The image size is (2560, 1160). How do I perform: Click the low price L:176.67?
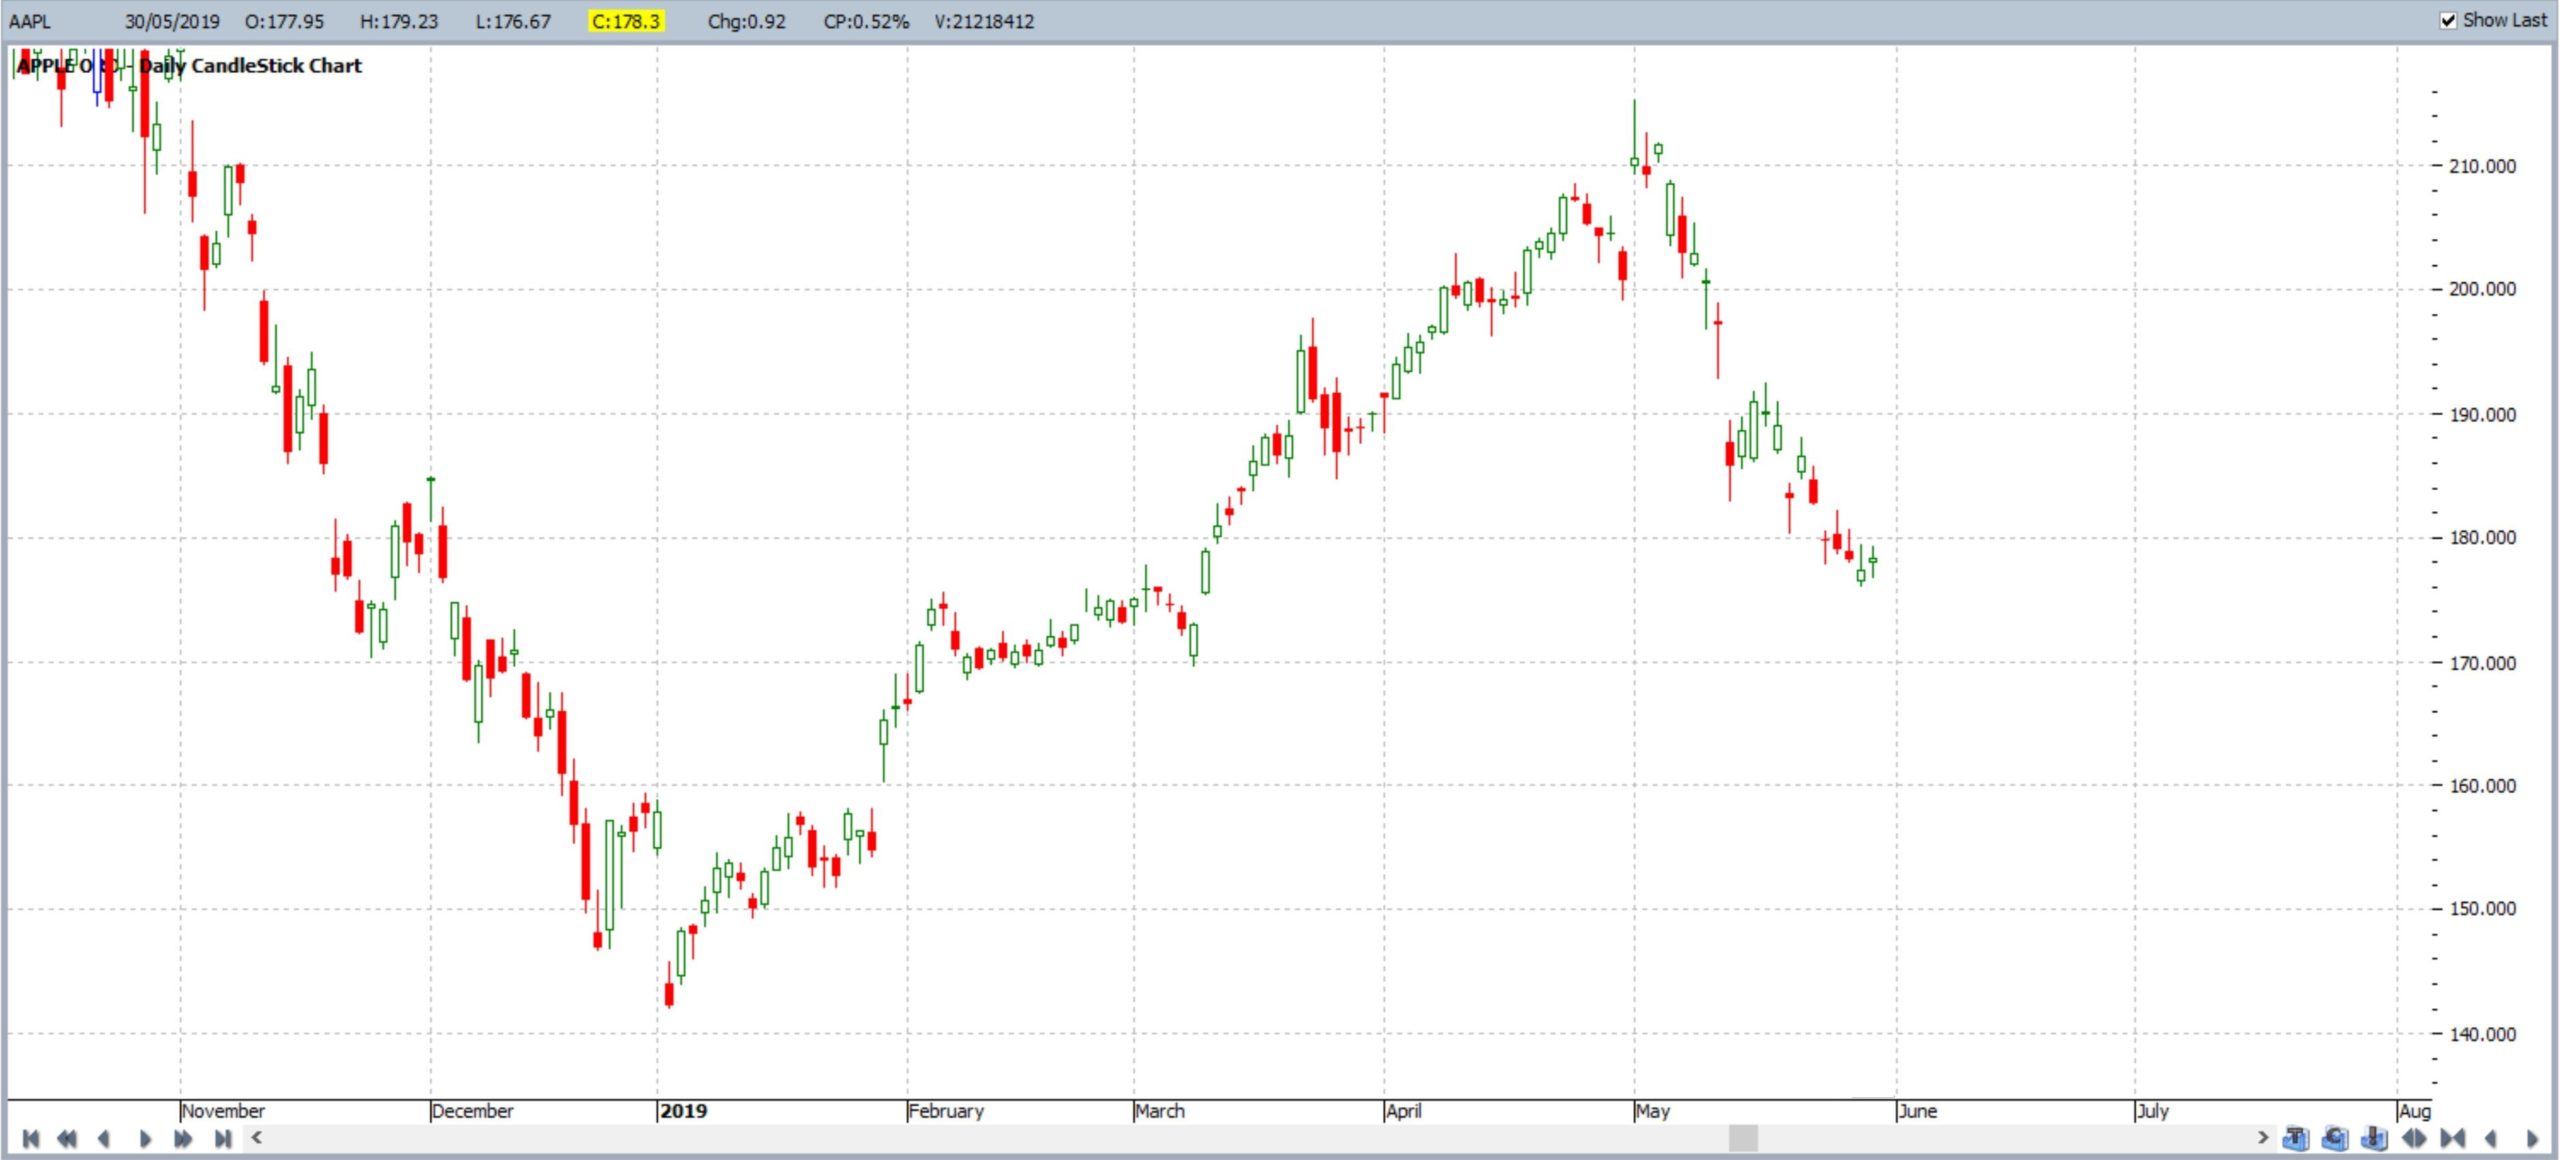[513, 21]
